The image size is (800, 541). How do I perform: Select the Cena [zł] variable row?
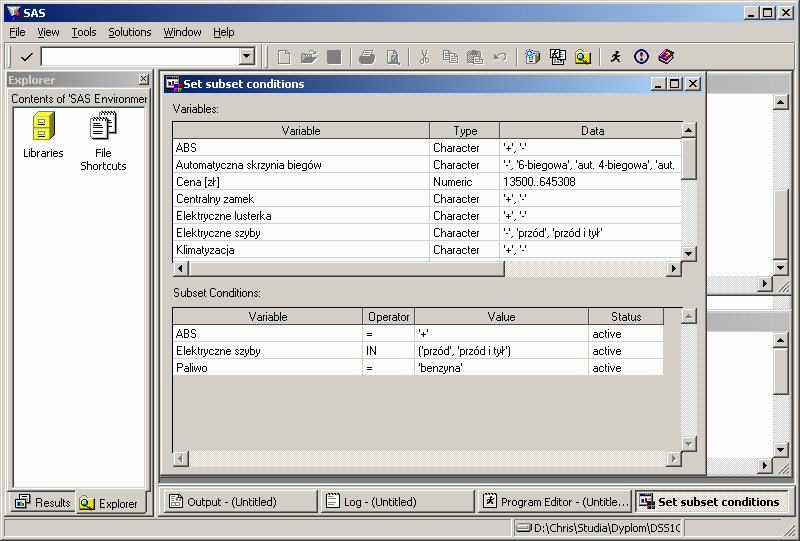pyautogui.click(x=427, y=182)
